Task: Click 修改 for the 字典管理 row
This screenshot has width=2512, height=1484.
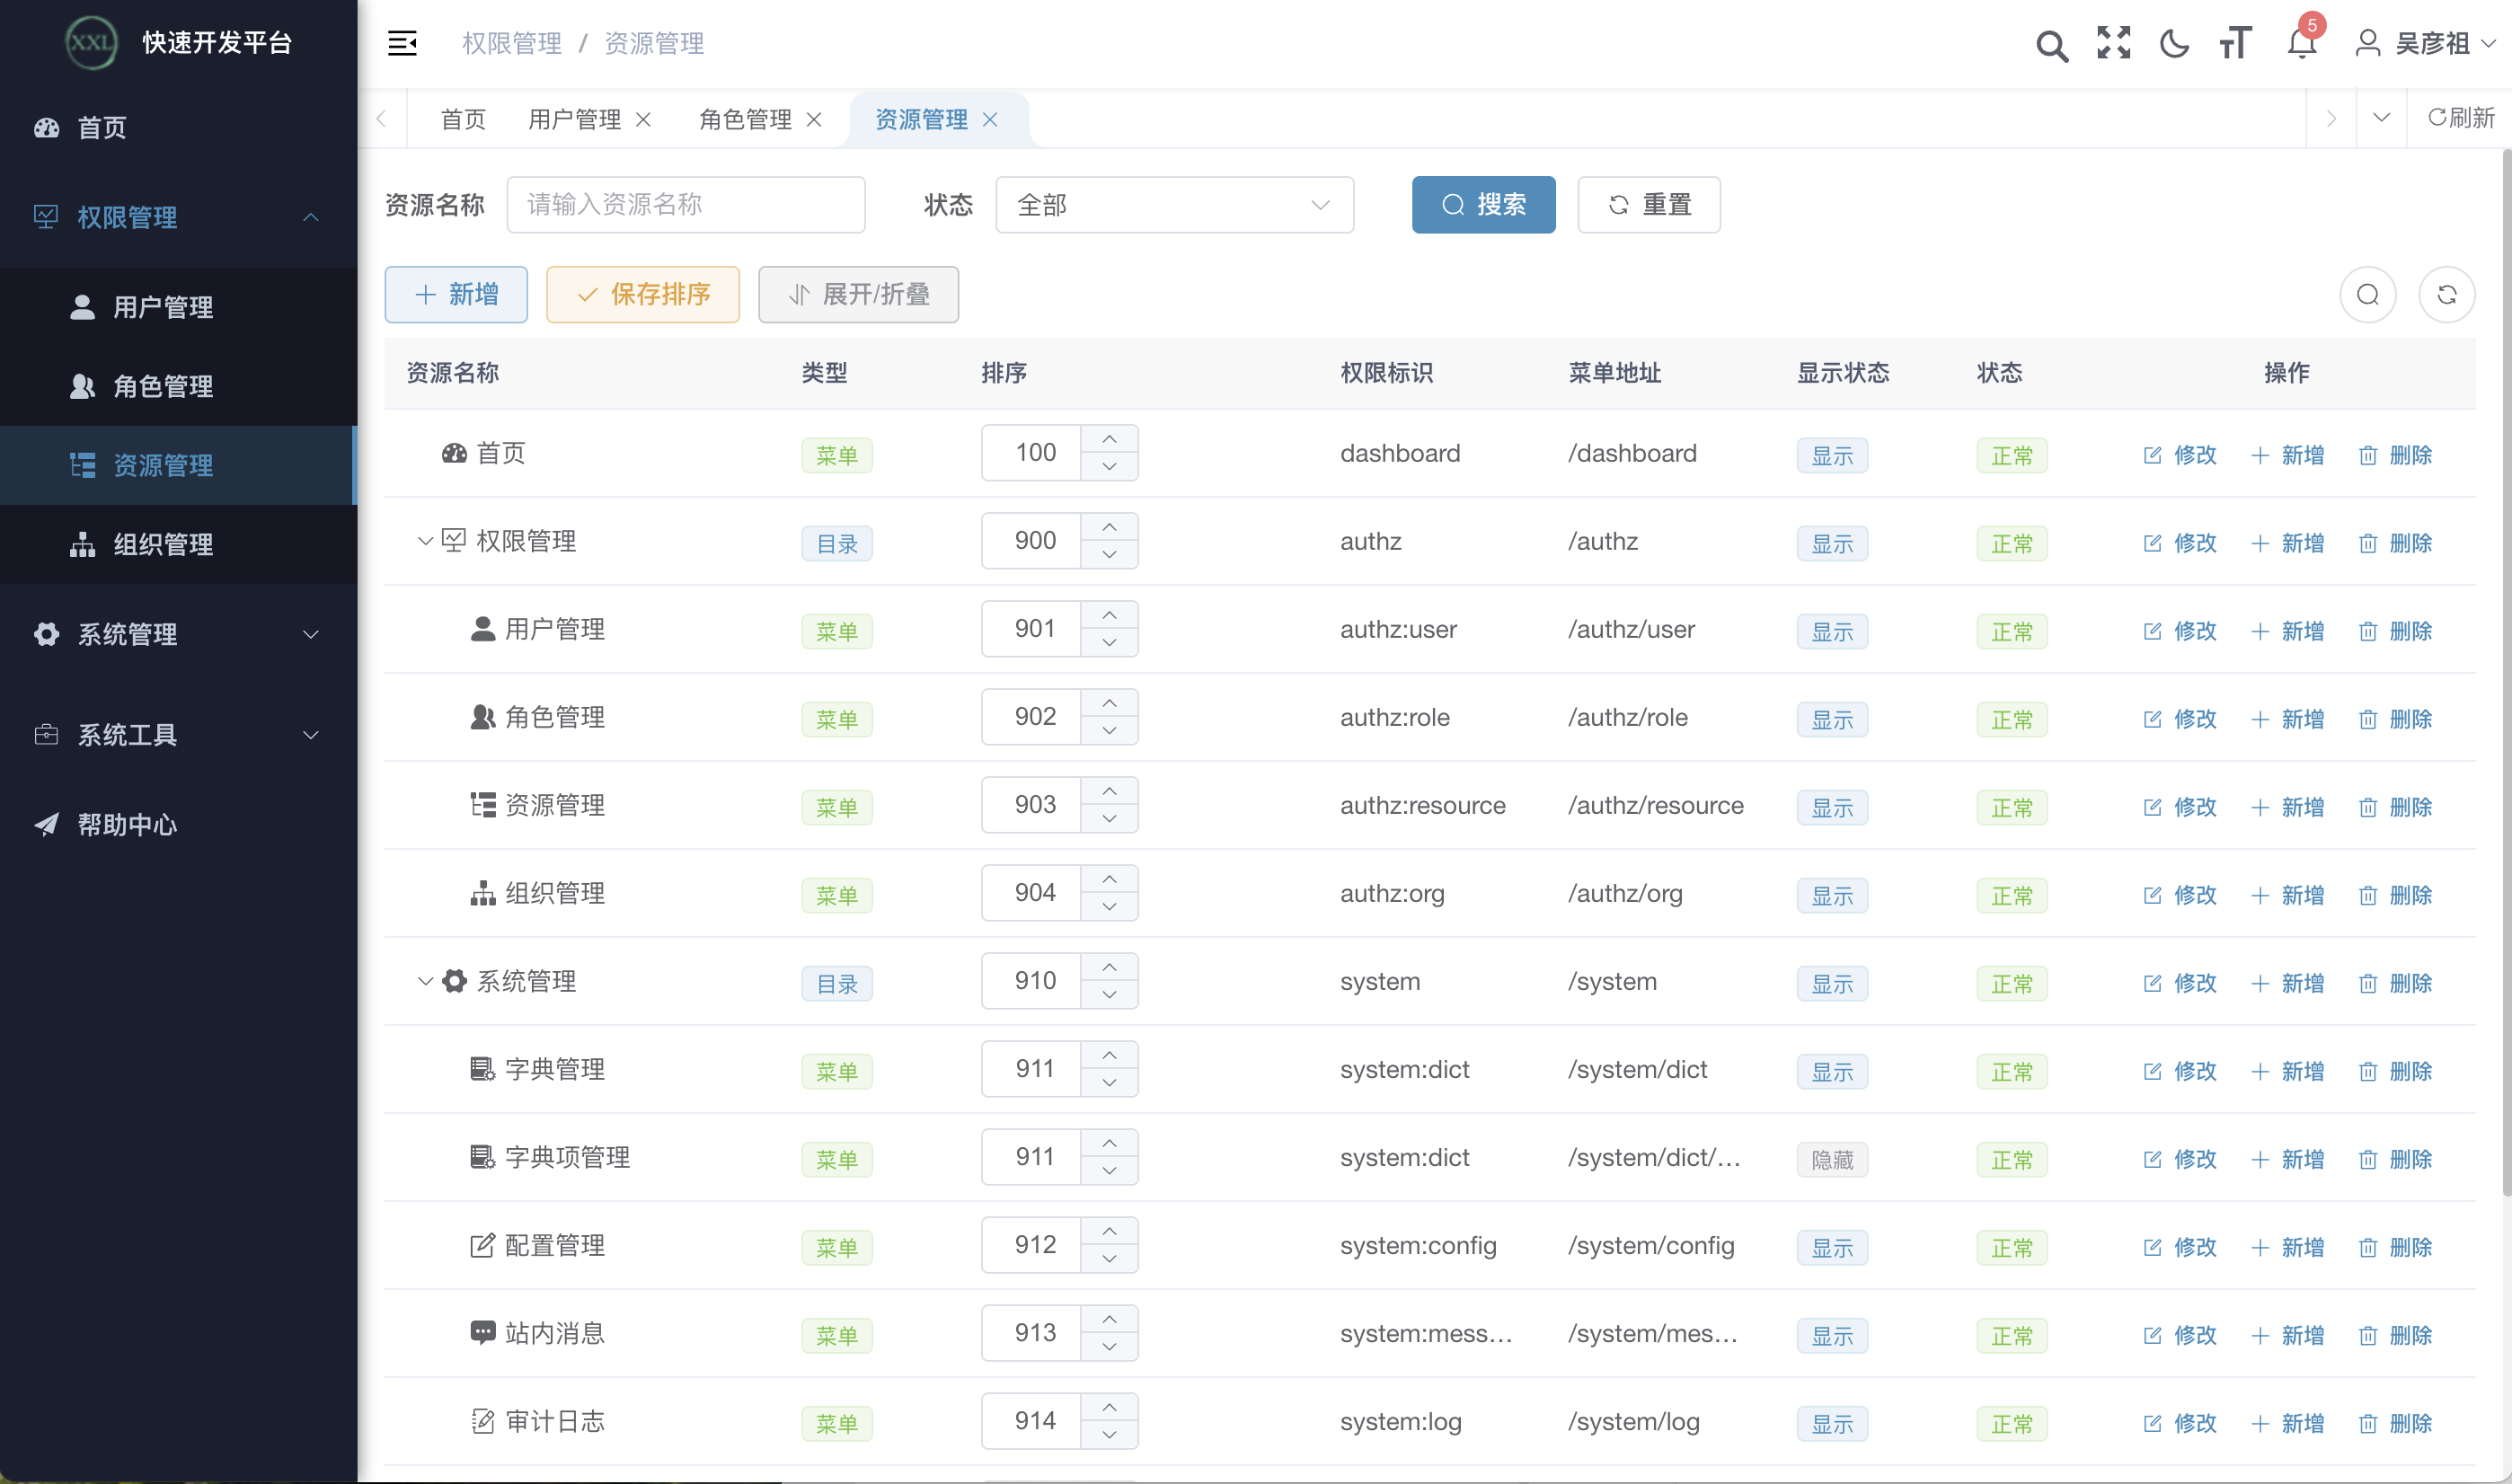Action: click(2180, 1071)
